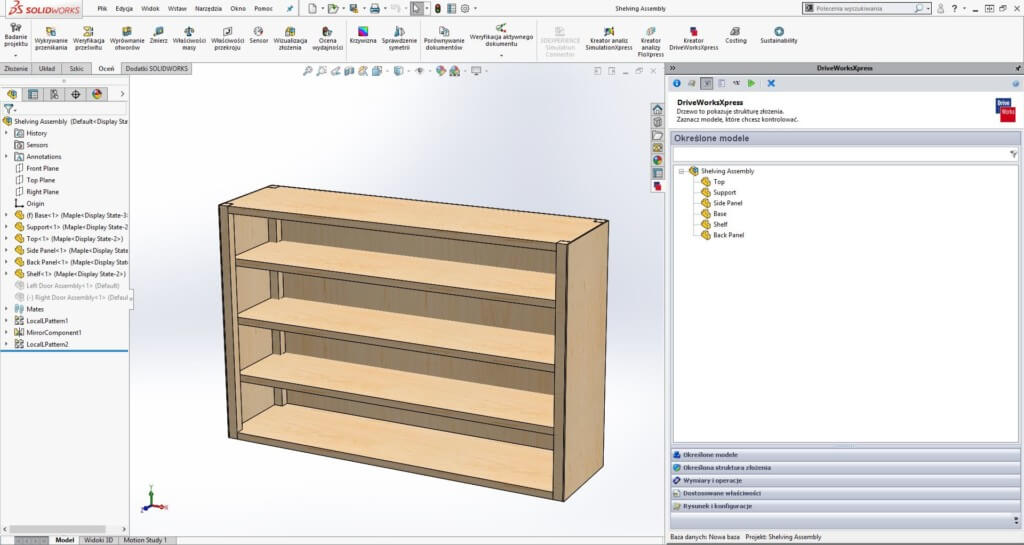Click the Widoki 3D bottom tab
Screen dimensions: 1024x545
point(98,540)
